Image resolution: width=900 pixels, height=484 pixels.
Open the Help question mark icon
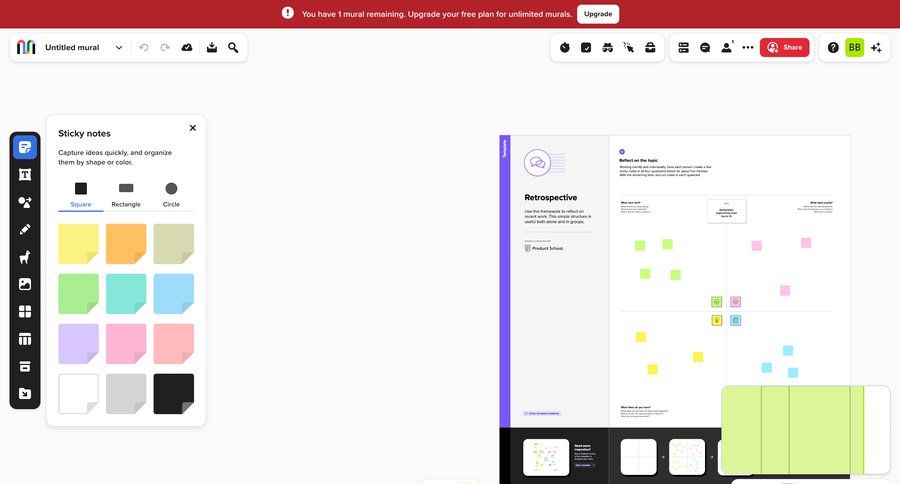click(x=833, y=47)
